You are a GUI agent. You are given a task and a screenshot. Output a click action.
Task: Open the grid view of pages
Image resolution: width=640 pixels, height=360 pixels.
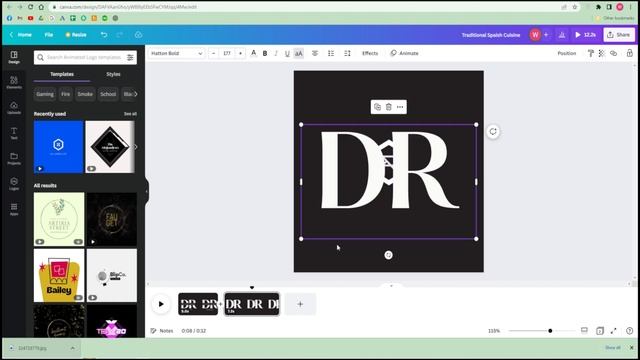(600, 331)
